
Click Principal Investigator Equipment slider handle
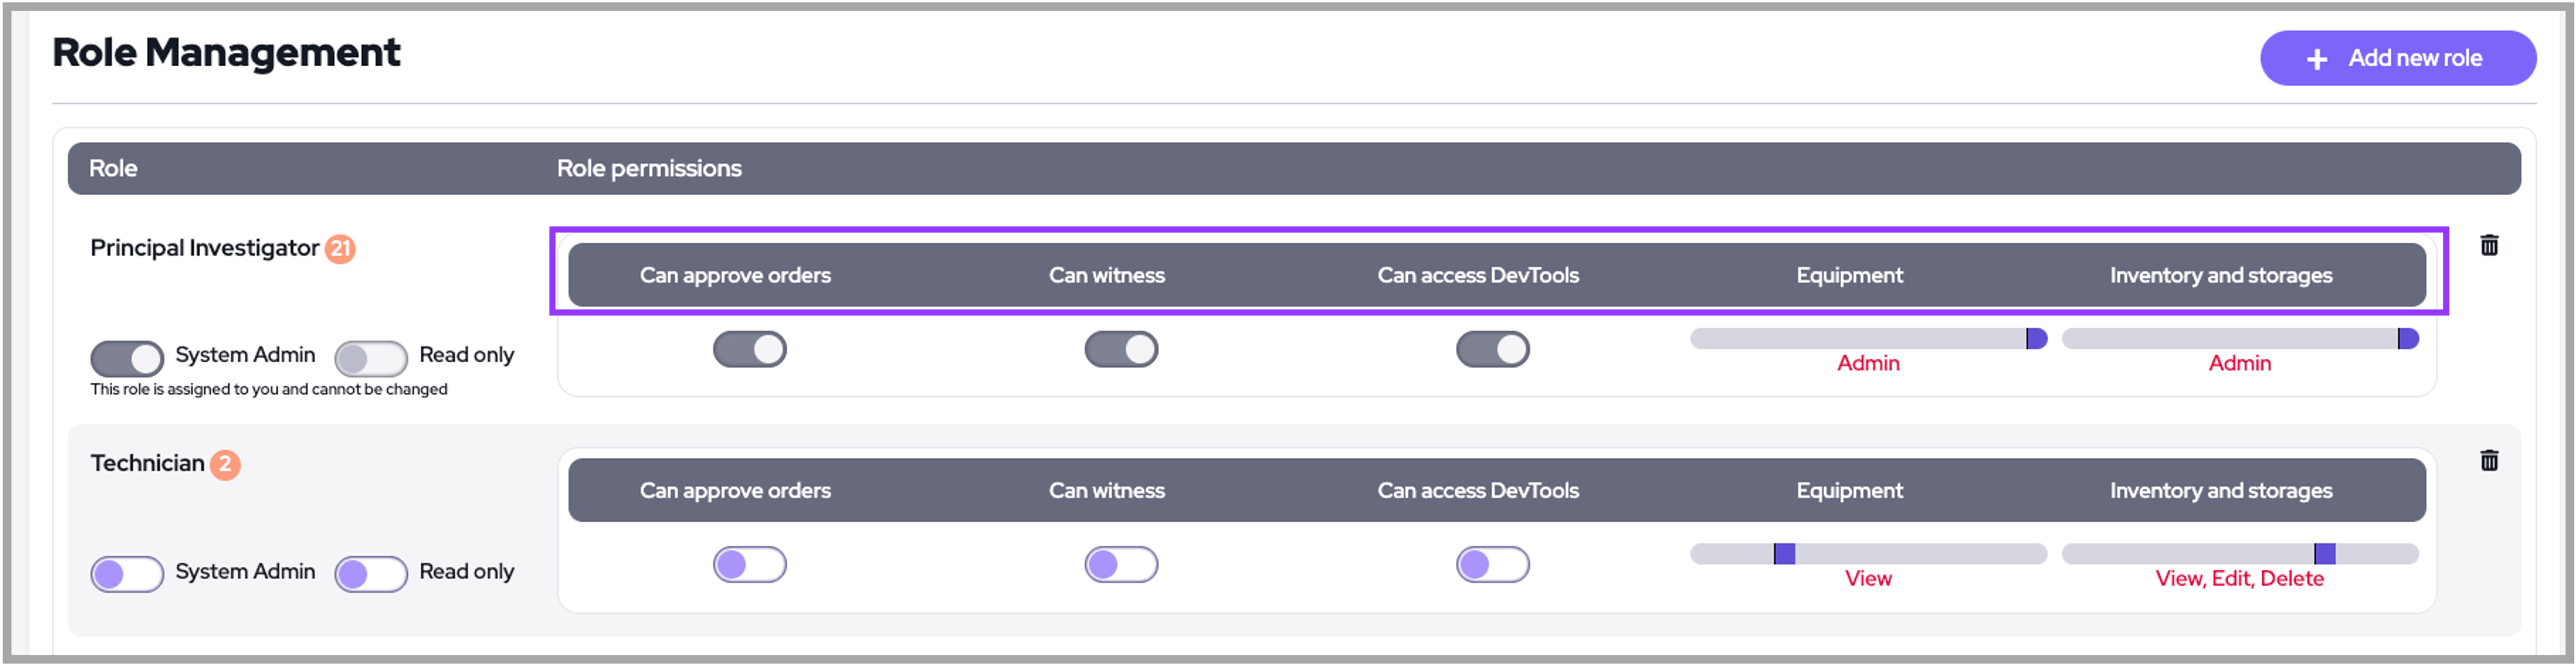pos(2036,339)
